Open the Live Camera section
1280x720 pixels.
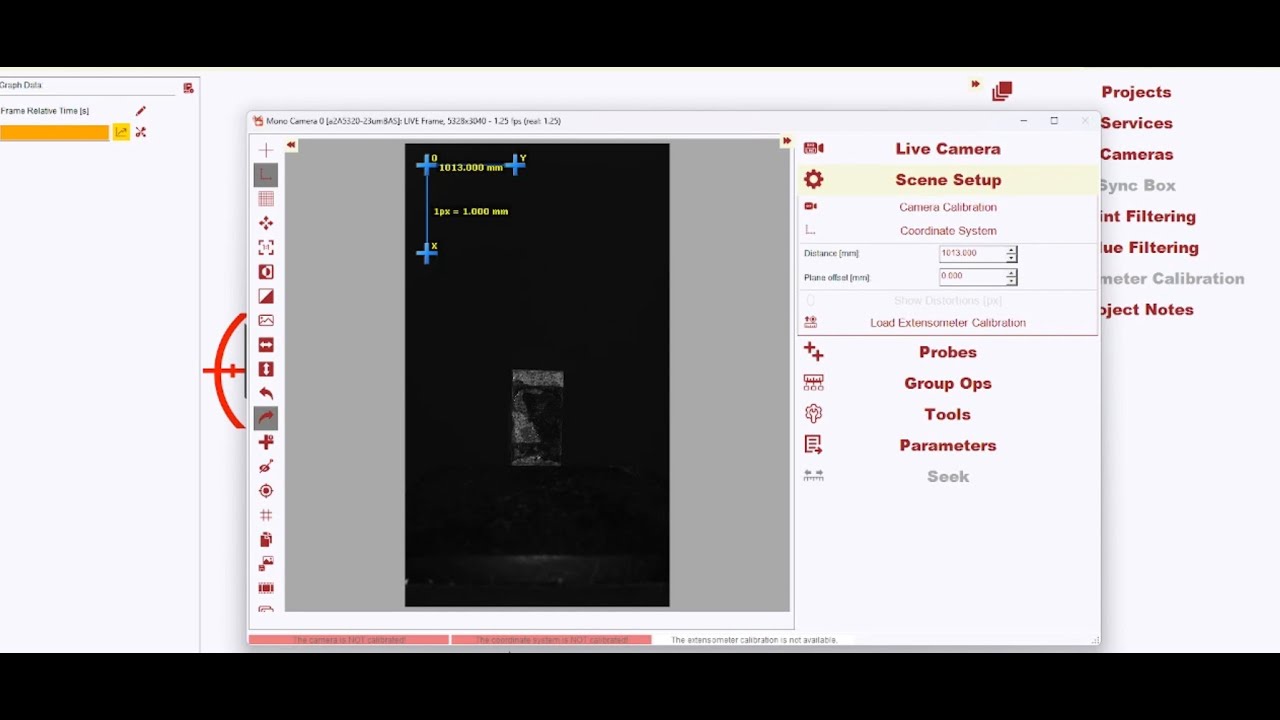tap(948, 149)
